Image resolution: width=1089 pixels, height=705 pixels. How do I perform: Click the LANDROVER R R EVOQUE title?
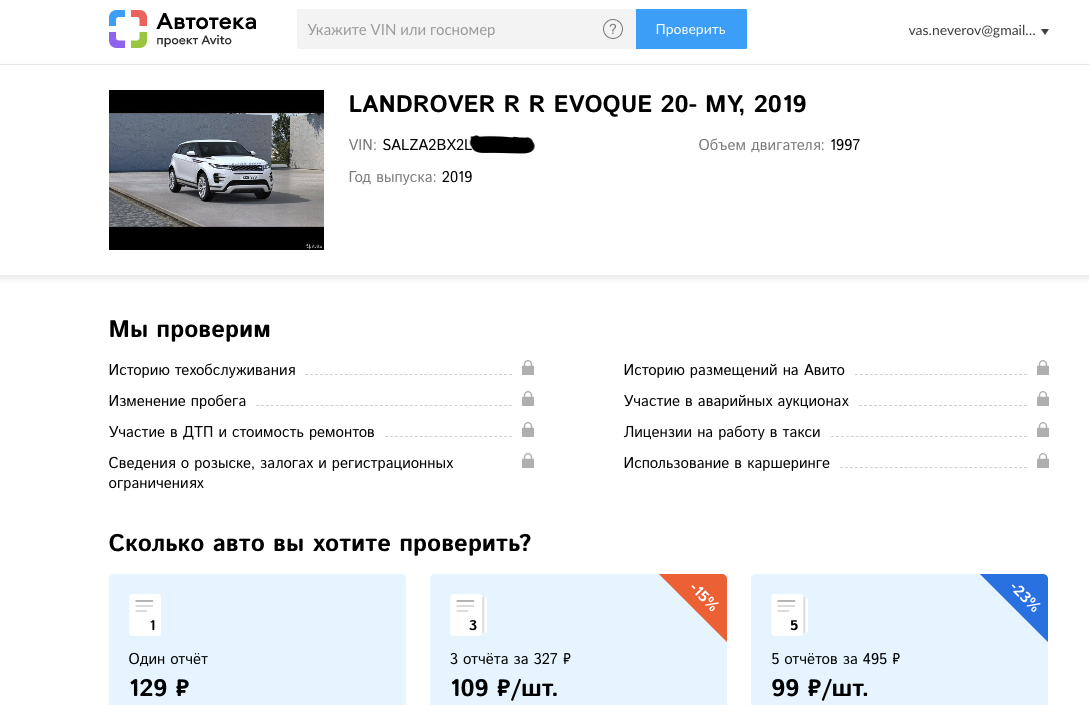(x=577, y=104)
